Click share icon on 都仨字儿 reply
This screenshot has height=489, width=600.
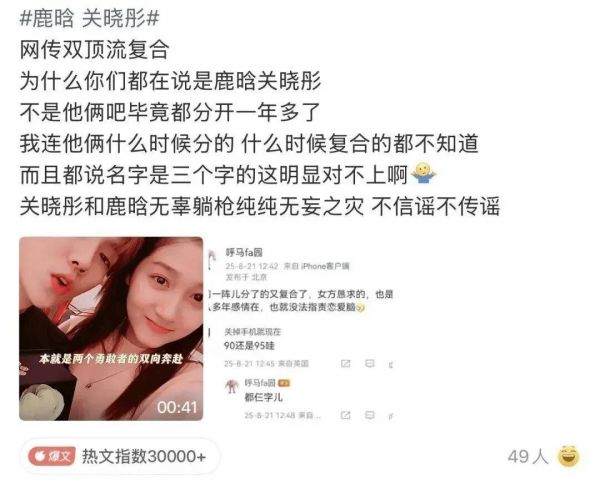point(346,415)
